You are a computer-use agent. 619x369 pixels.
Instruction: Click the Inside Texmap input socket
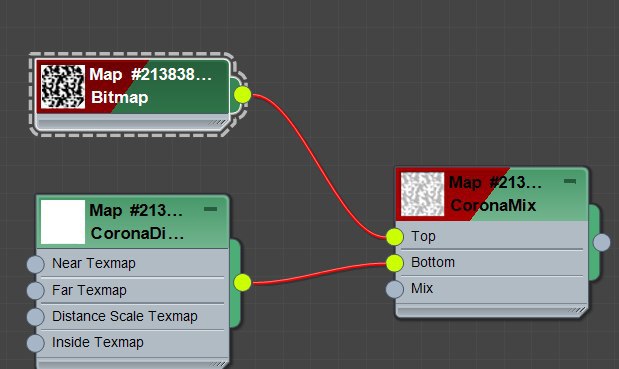pyautogui.click(x=36, y=343)
